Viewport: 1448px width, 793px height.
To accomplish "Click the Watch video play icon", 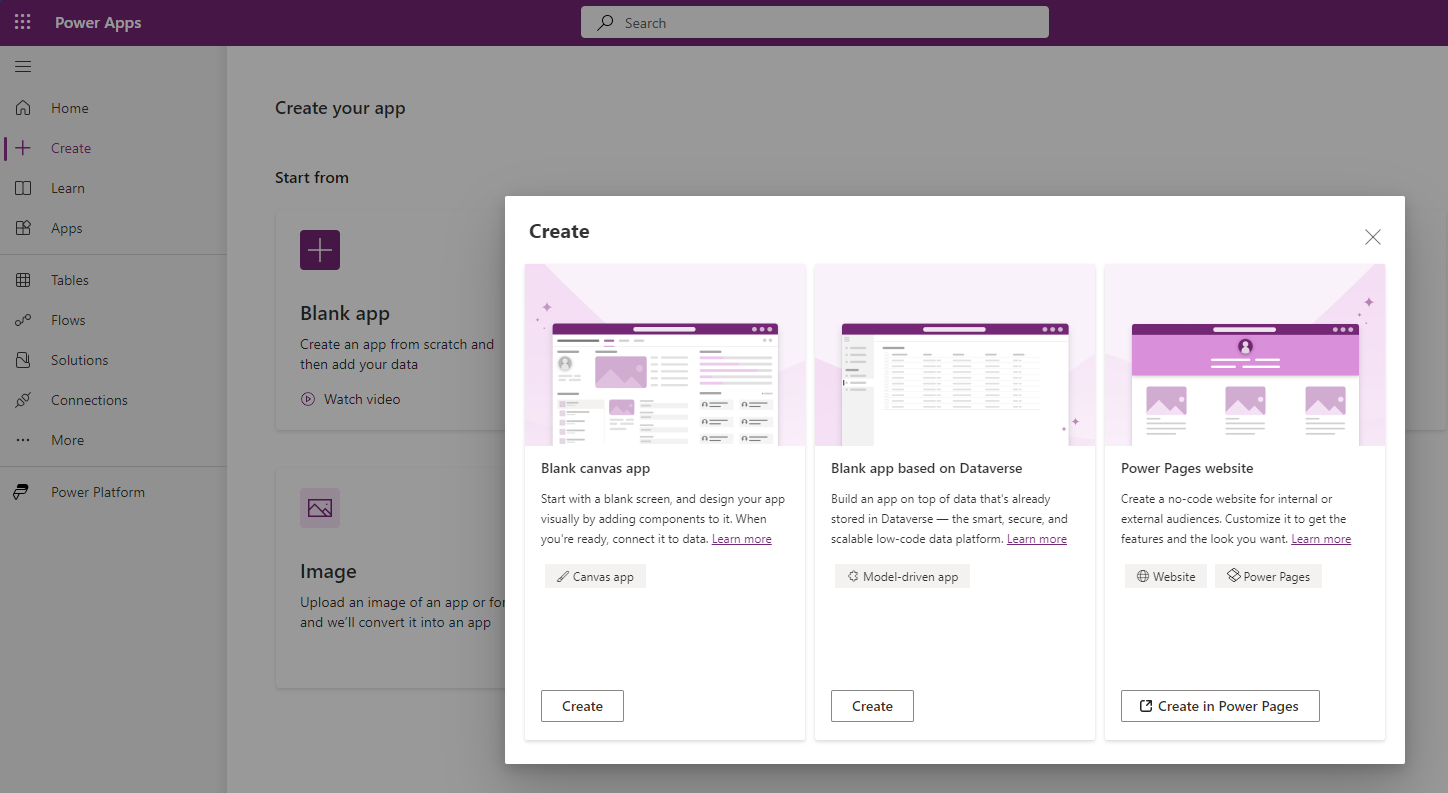I will click(x=308, y=399).
